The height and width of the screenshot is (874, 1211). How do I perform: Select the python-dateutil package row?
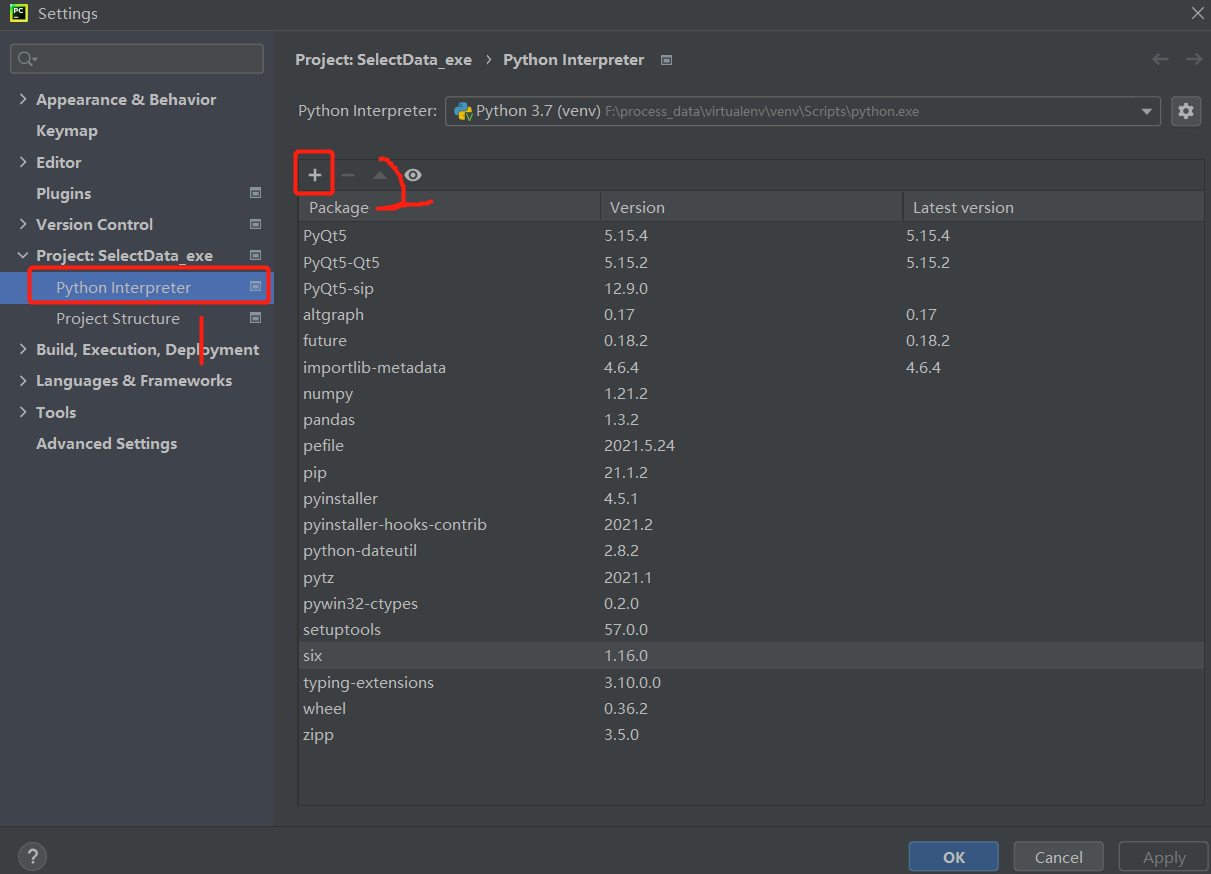(x=751, y=550)
